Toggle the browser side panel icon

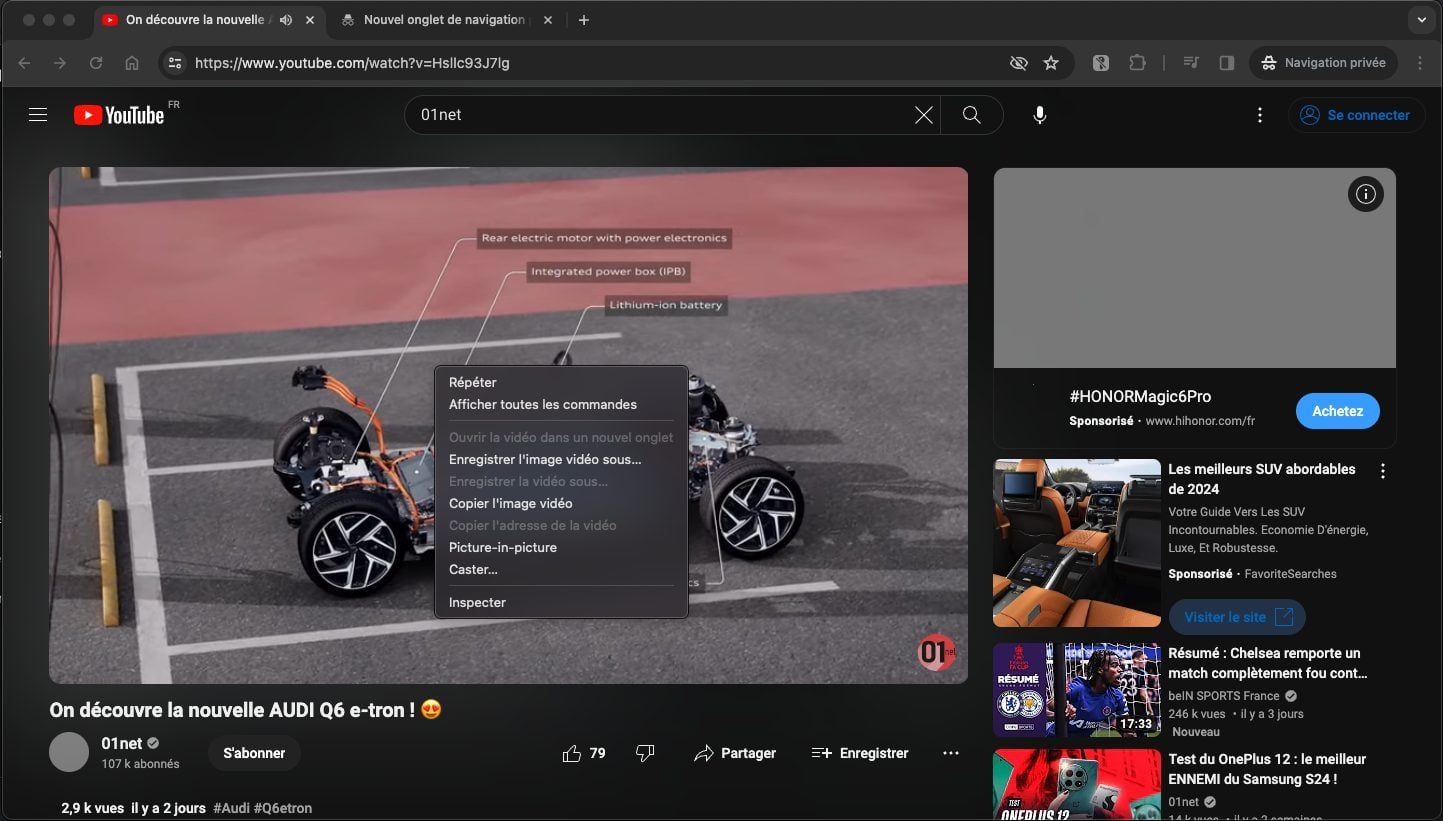(1227, 63)
